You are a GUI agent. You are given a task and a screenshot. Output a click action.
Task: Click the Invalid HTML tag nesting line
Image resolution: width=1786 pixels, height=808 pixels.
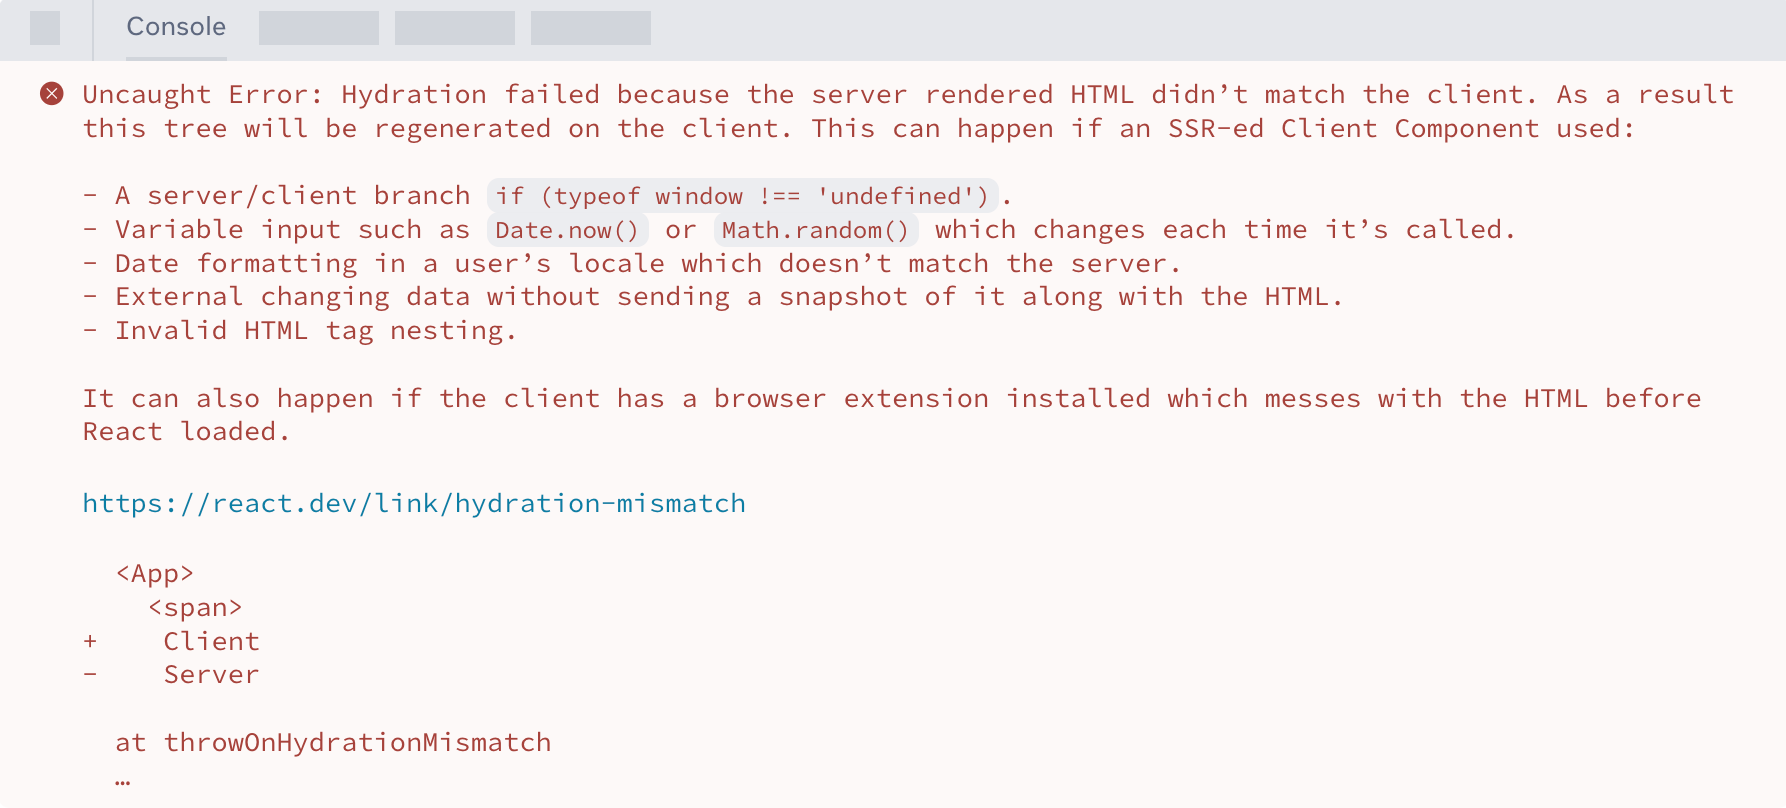point(315,331)
